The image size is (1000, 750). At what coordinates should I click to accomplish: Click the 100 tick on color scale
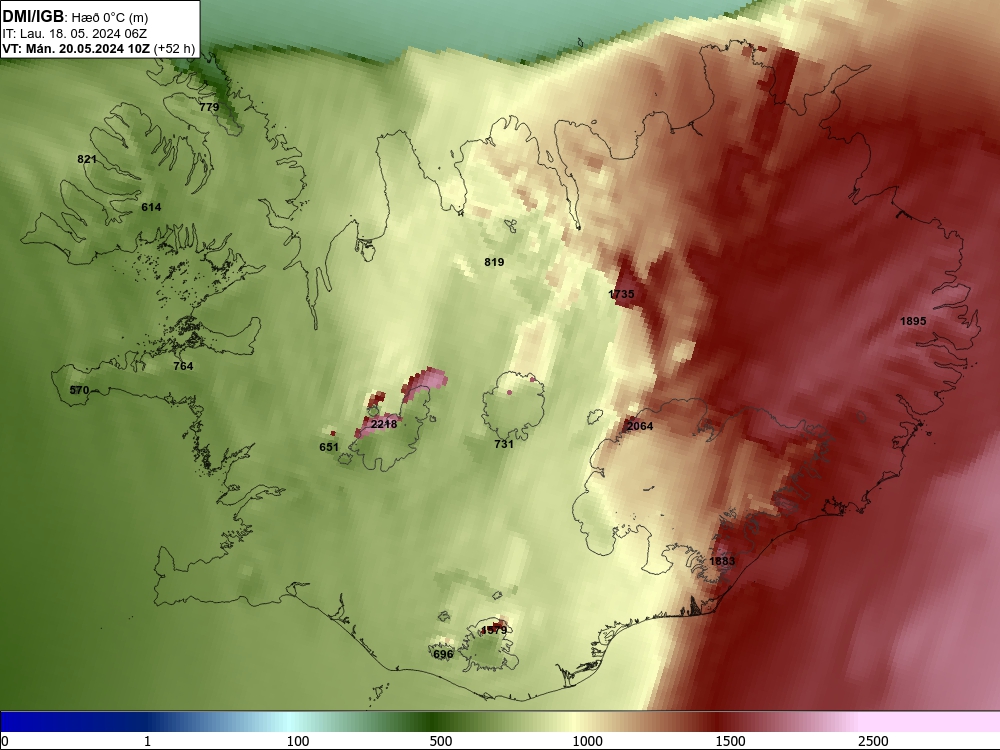pyautogui.click(x=298, y=741)
